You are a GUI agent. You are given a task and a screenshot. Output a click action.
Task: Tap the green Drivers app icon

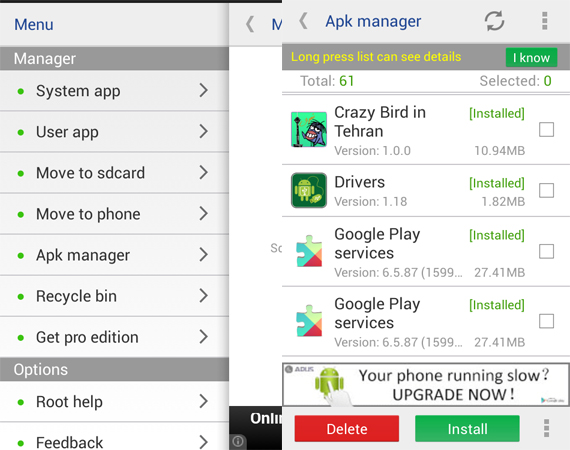(309, 190)
